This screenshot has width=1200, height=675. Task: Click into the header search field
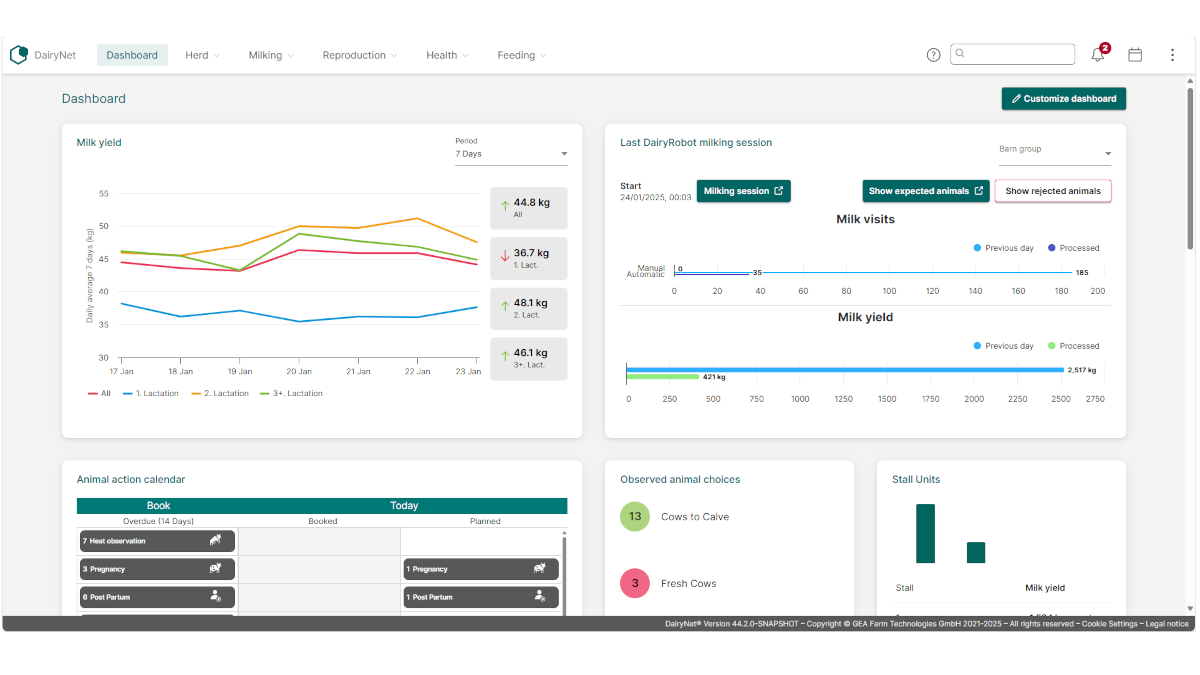(1012, 54)
